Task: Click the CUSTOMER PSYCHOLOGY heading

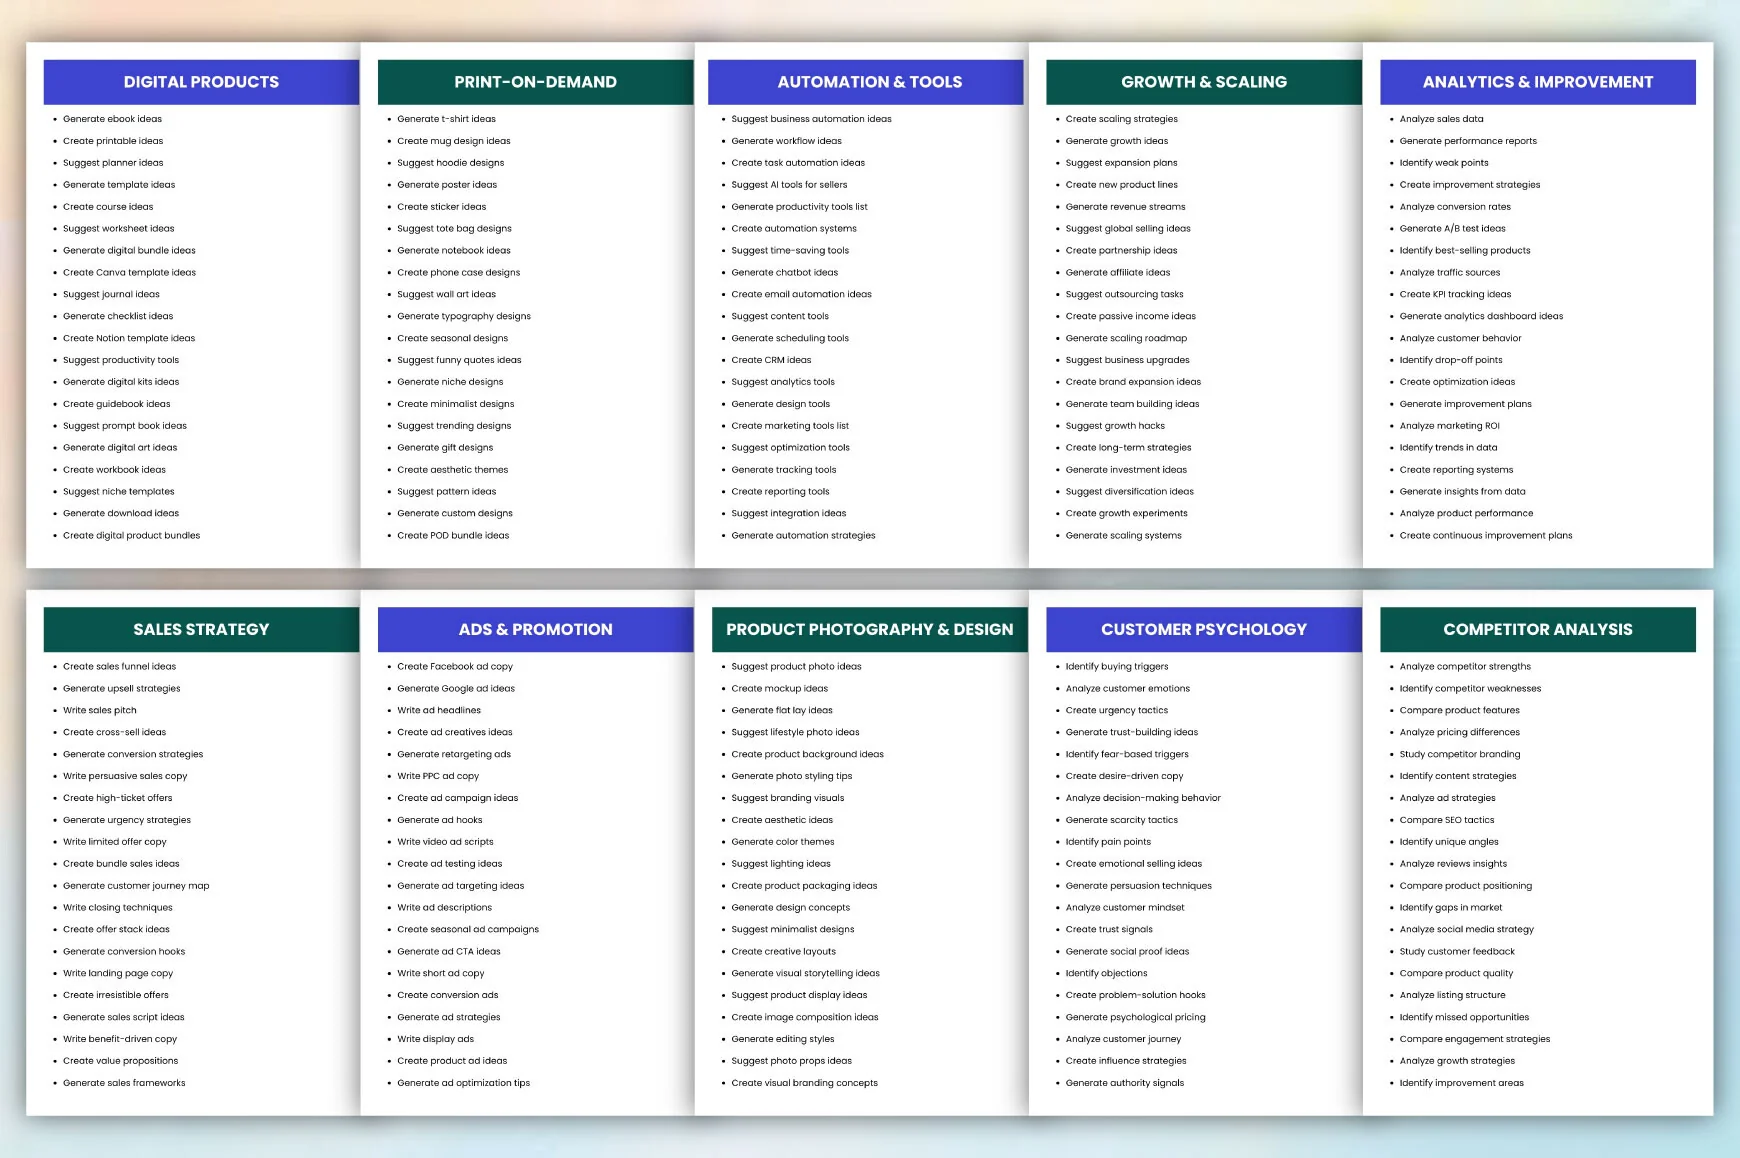Action: [1204, 629]
